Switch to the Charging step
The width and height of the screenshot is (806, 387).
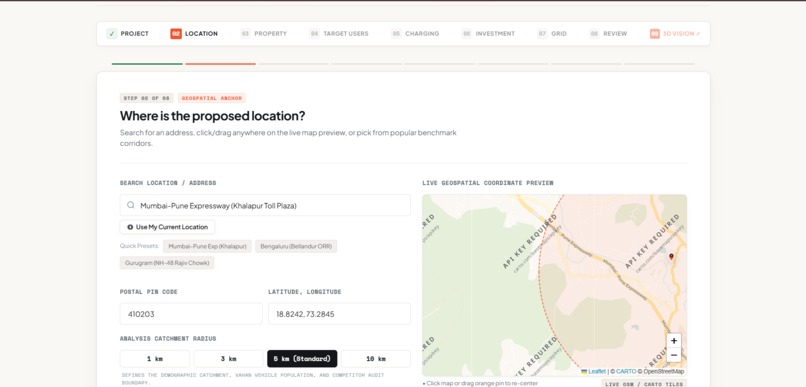point(415,34)
